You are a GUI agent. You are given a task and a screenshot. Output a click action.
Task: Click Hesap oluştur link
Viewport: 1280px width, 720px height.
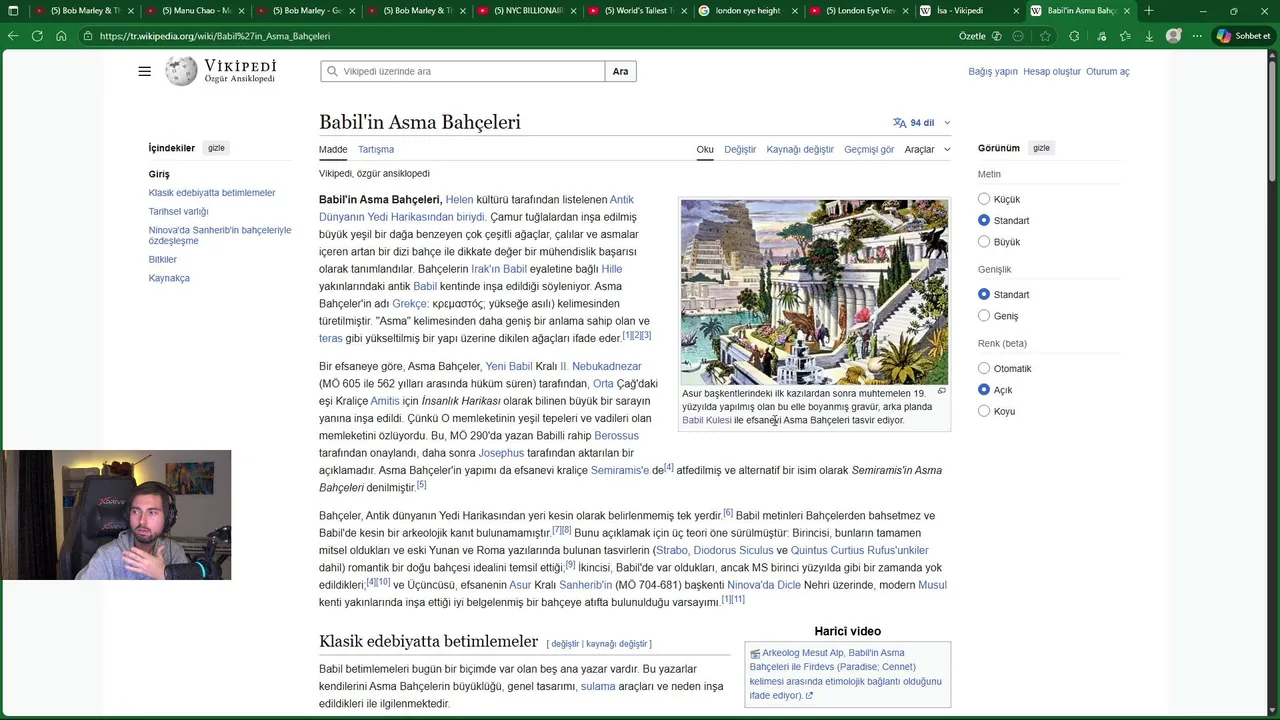coord(1052,72)
